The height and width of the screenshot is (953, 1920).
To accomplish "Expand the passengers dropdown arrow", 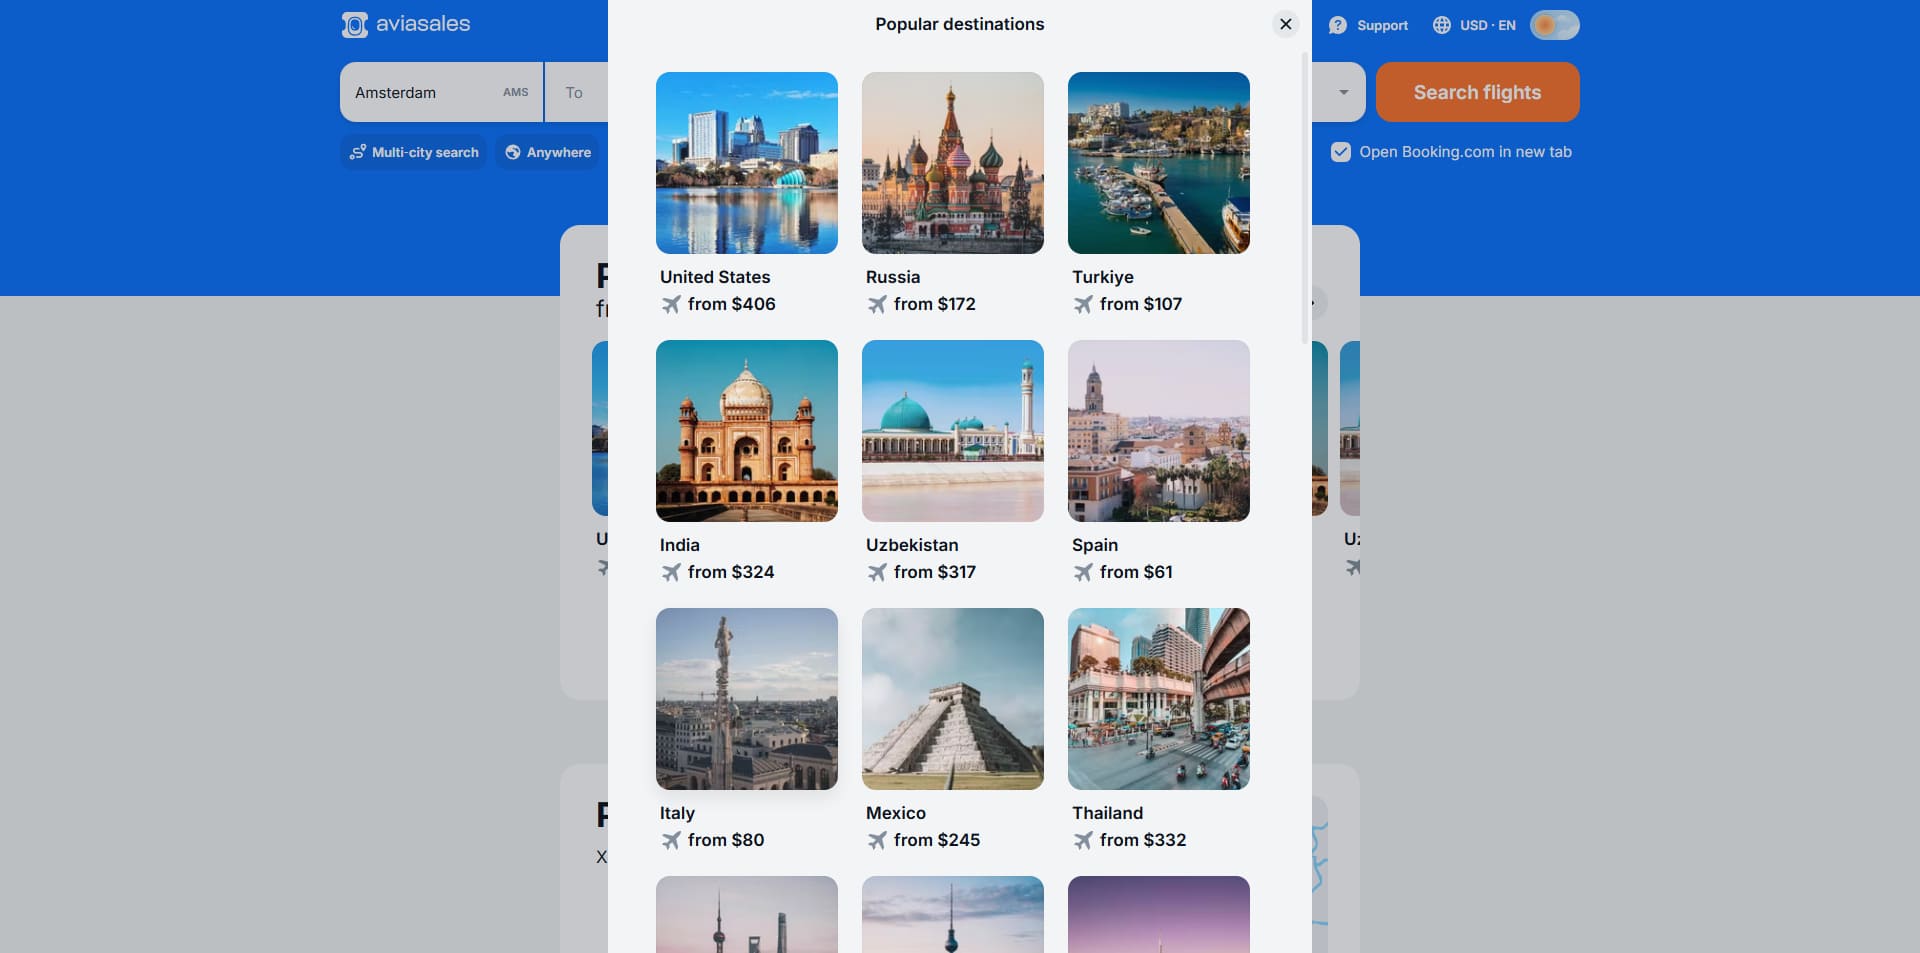I will pyautogui.click(x=1344, y=92).
